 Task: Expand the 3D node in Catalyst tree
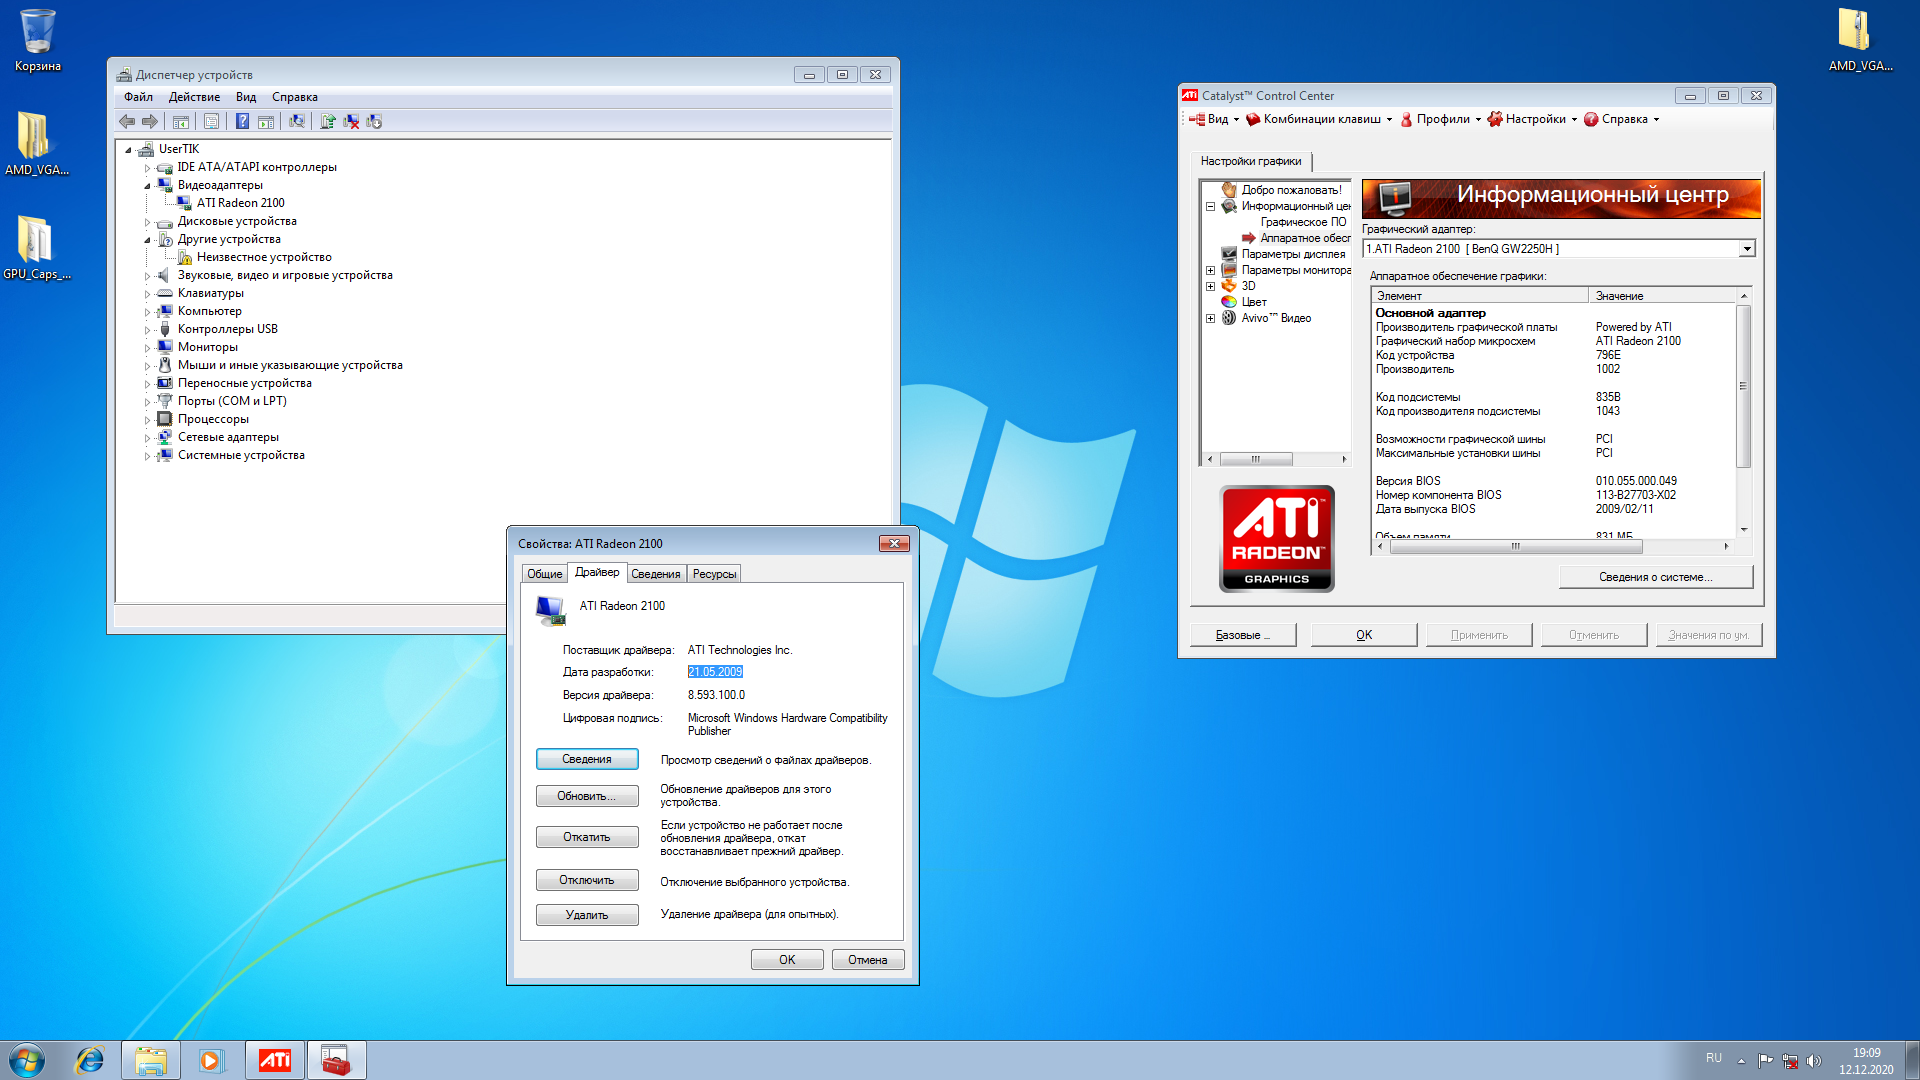click(1210, 286)
